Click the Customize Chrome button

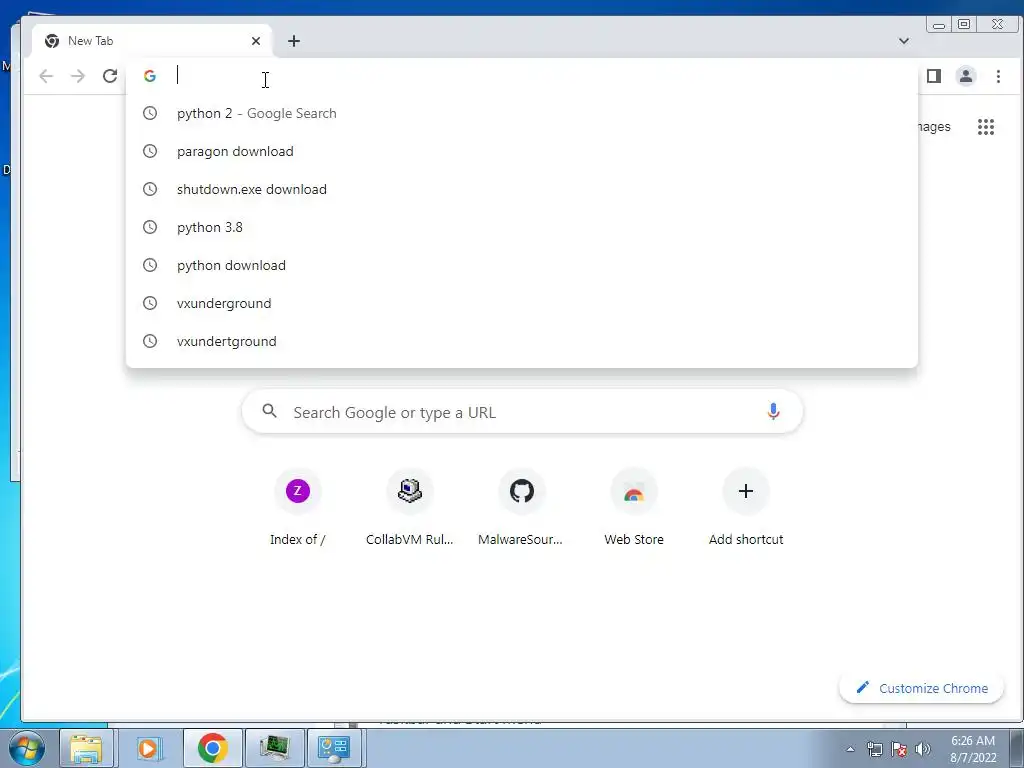[921, 688]
